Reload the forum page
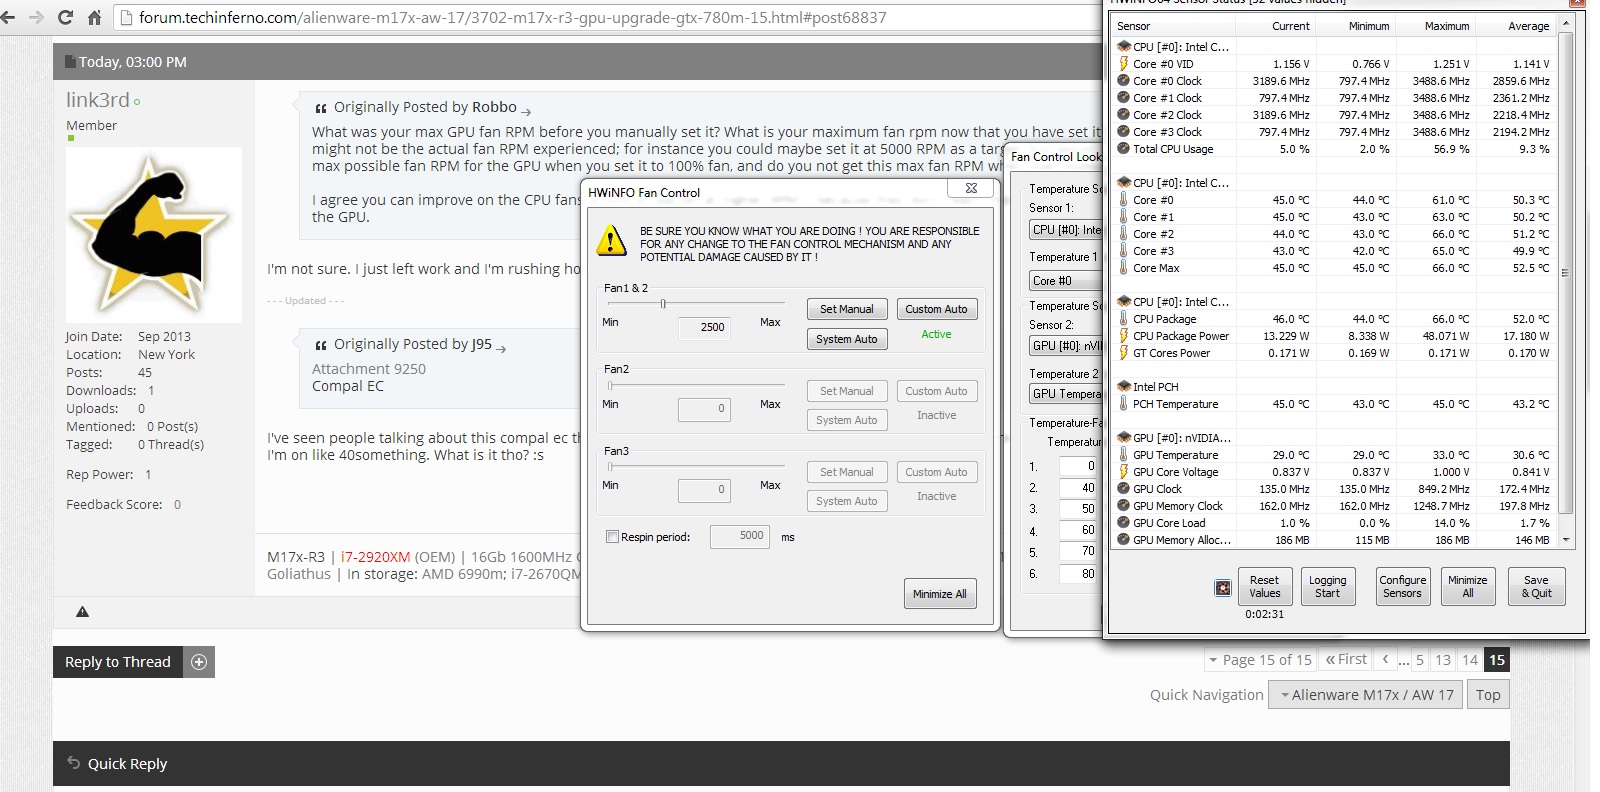 point(66,17)
